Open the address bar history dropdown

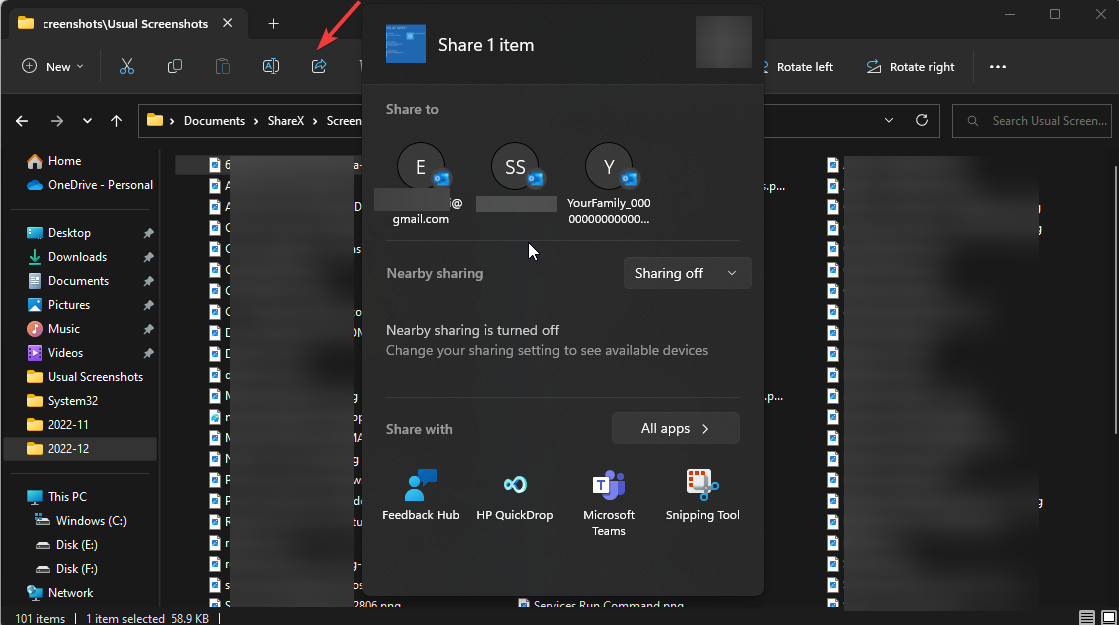click(x=889, y=120)
